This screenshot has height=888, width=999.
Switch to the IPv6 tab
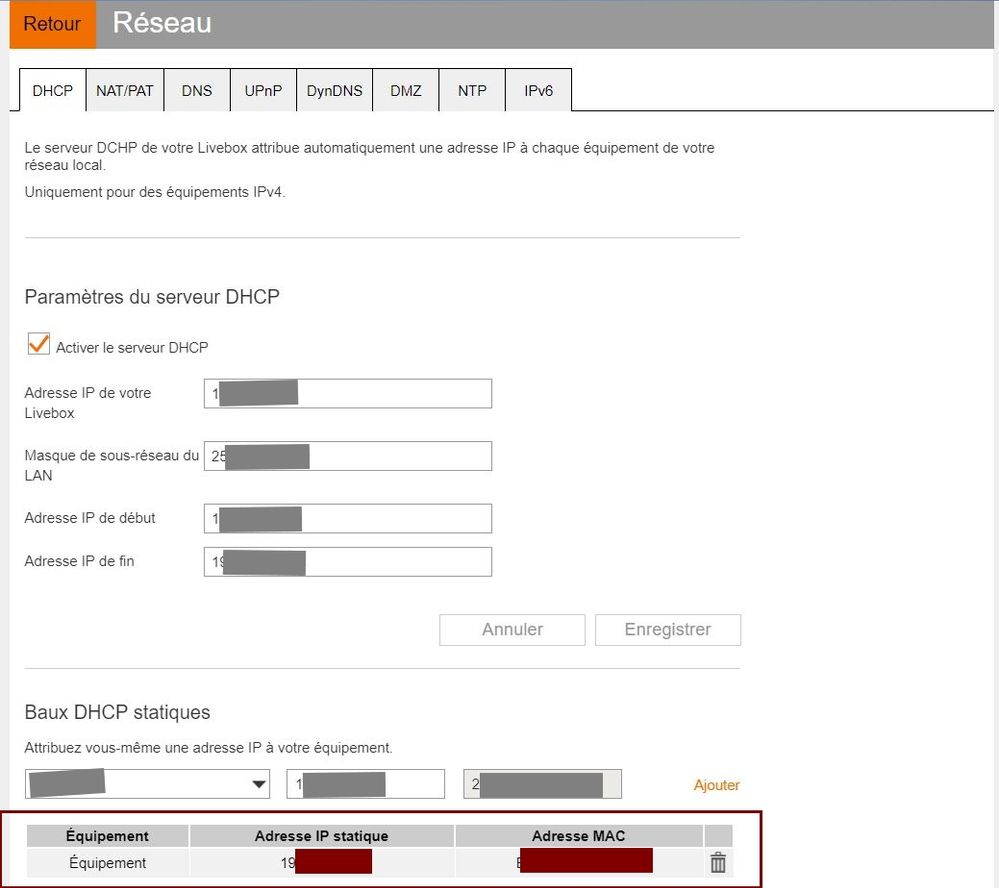(x=538, y=90)
